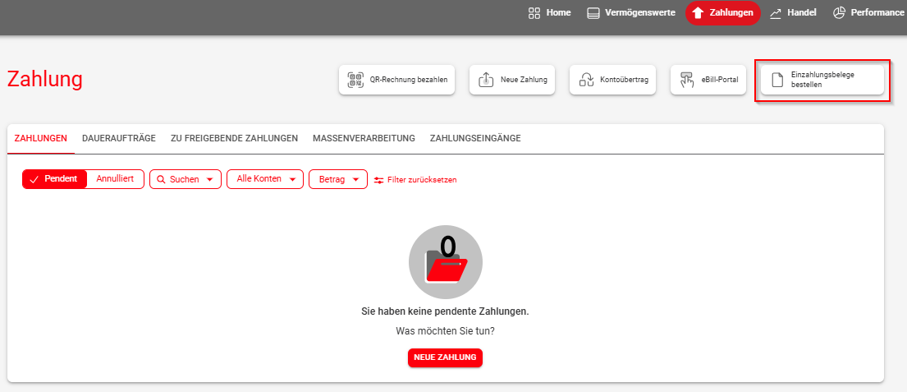Click the Kontoübertrag button
This screenshot has height=392, width=907.
coord(613,80)
